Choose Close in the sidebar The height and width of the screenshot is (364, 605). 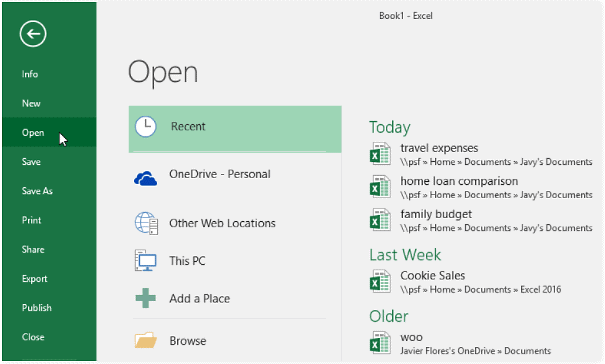point(33,337)
